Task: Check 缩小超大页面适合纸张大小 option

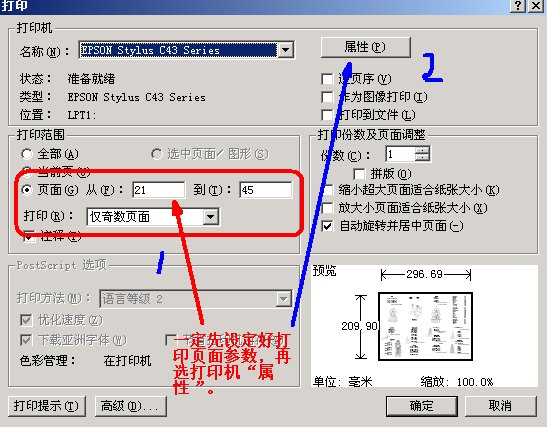Action: [327, 190]
